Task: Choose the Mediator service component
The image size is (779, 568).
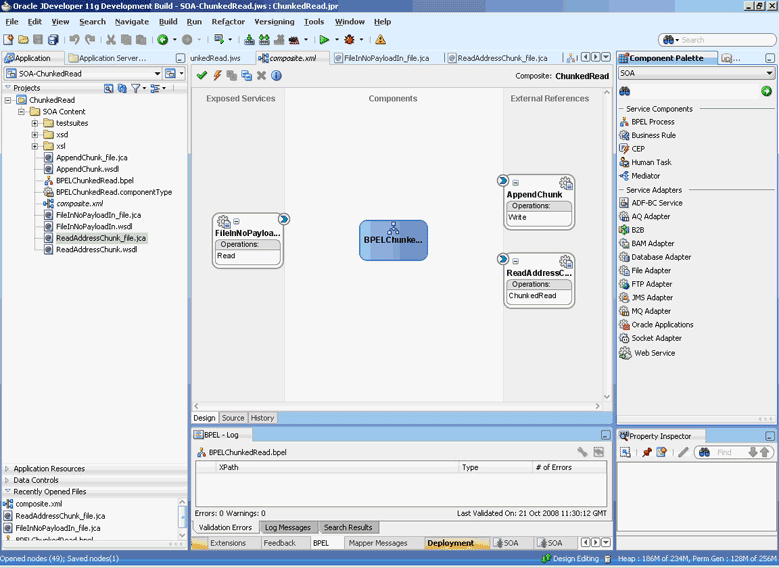Action: 645,176
